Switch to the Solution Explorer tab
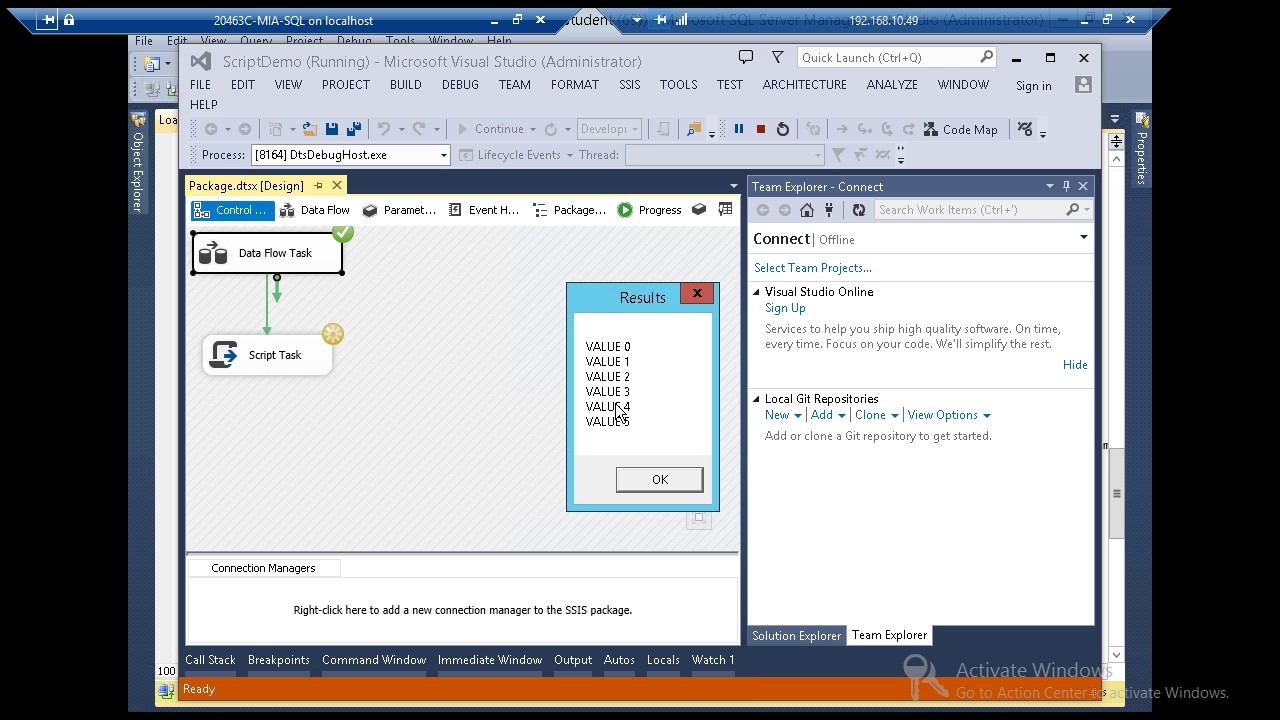 [797, 635]
